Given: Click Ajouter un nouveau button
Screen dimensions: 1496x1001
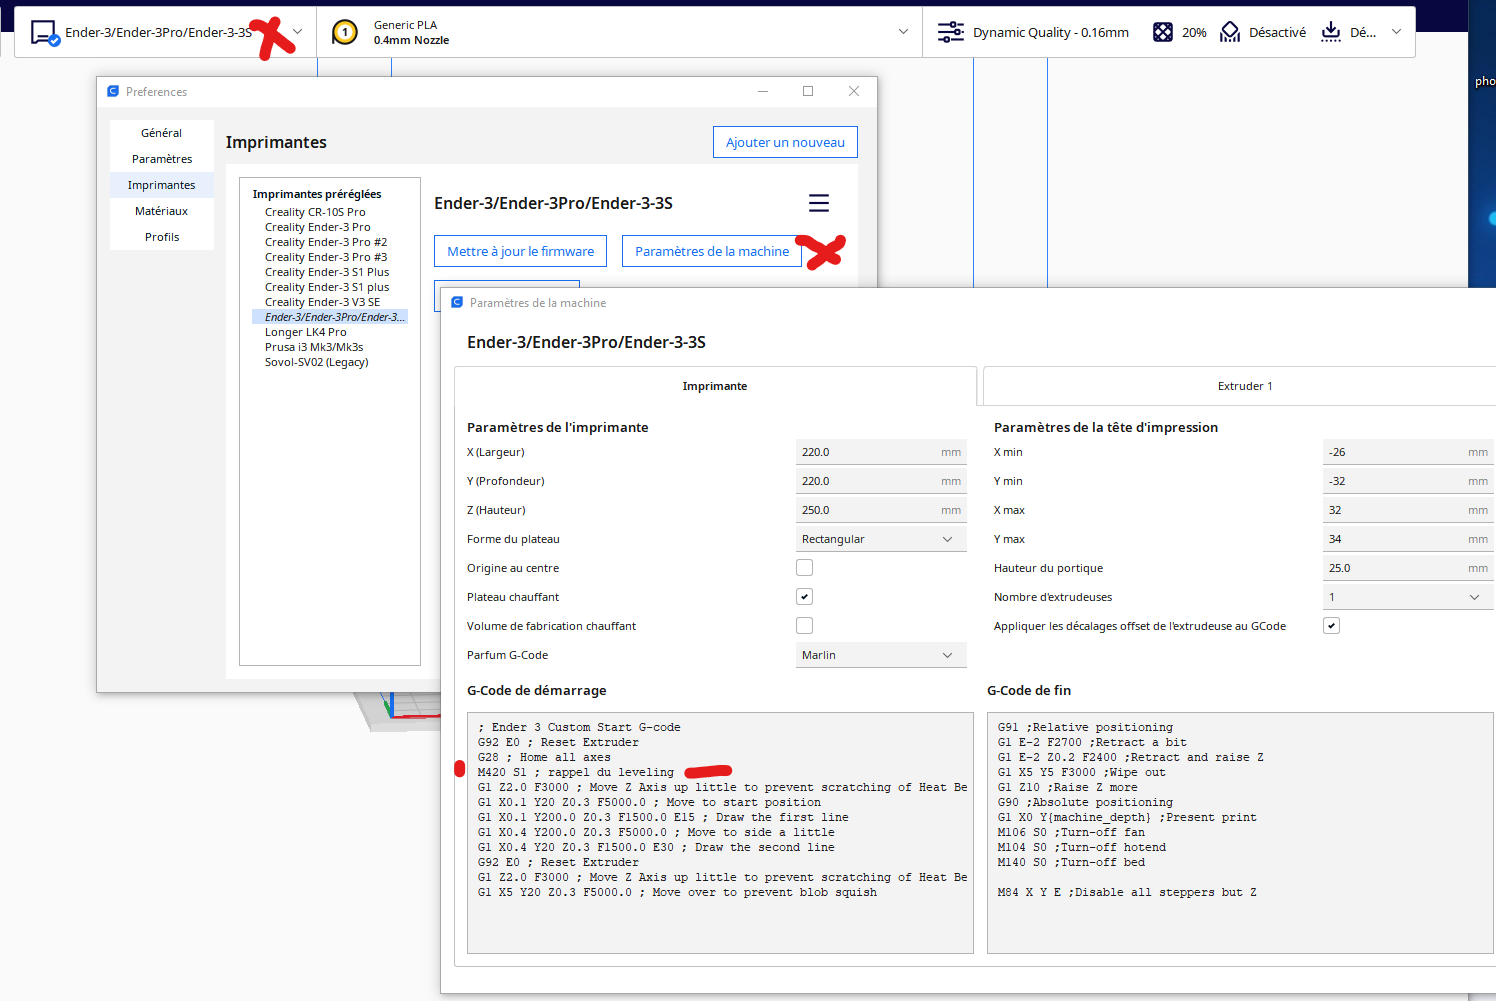Looking at the screenshot, I should (x=785, y=142).
